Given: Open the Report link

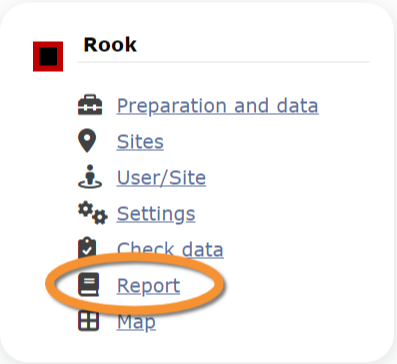Looking at the screenshot, I should point(148,286).
